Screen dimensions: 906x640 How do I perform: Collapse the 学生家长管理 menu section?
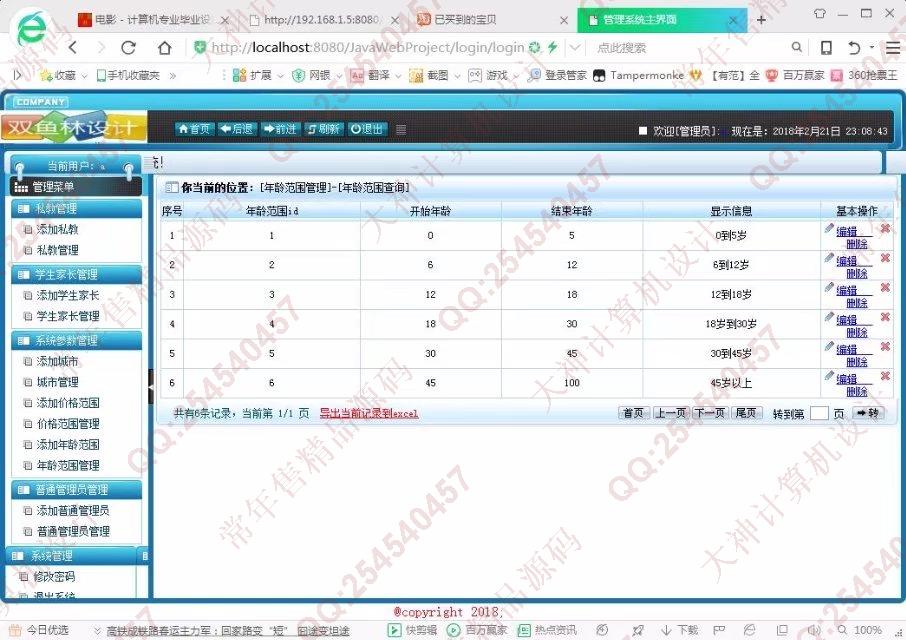[76, 274]
